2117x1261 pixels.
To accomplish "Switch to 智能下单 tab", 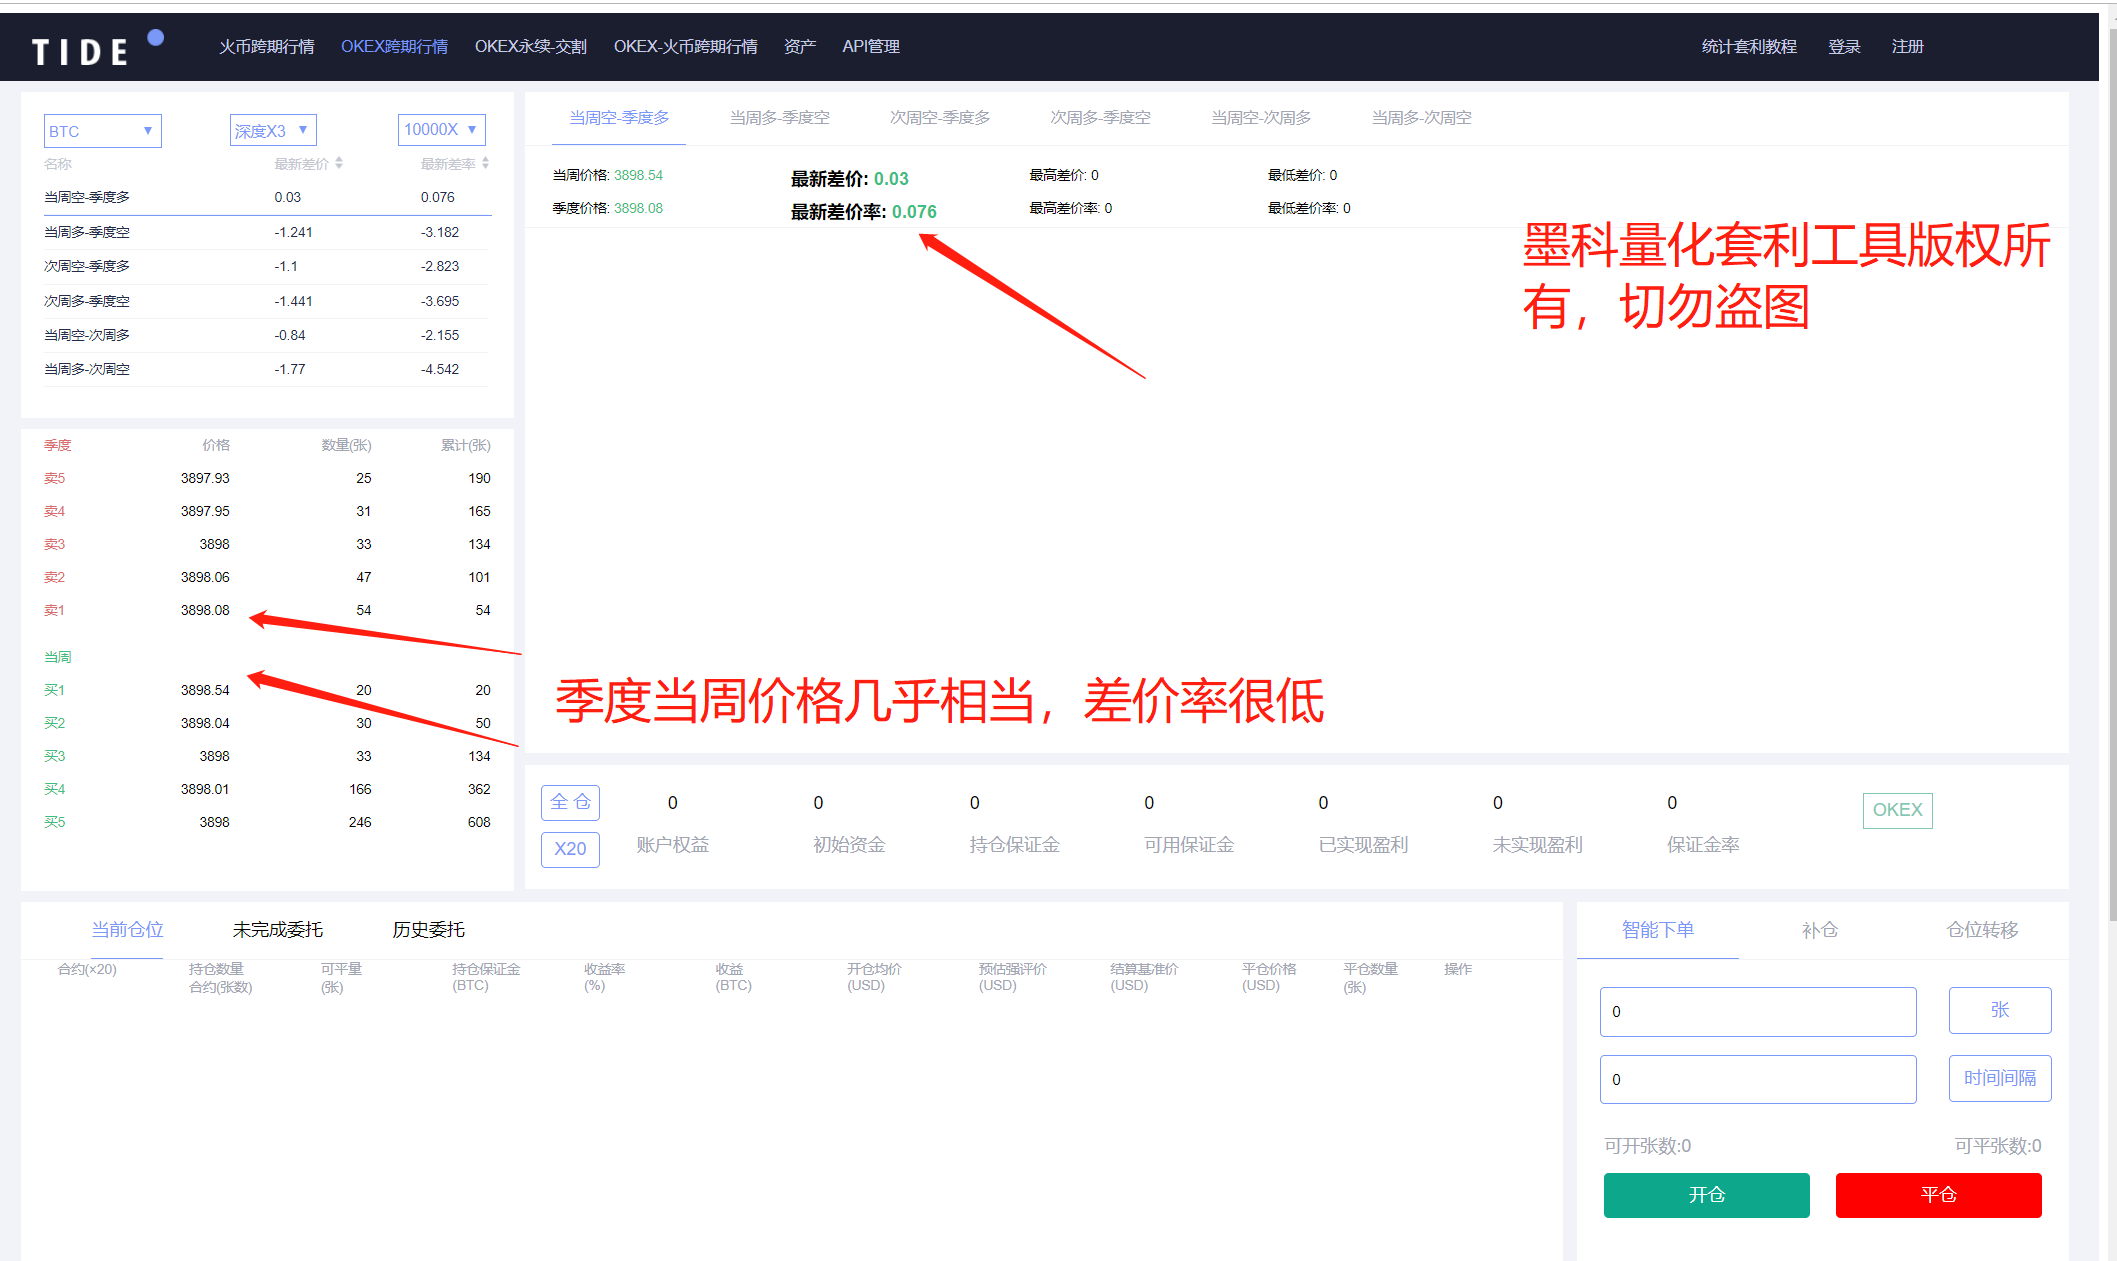I will [x=1657, y=930].
